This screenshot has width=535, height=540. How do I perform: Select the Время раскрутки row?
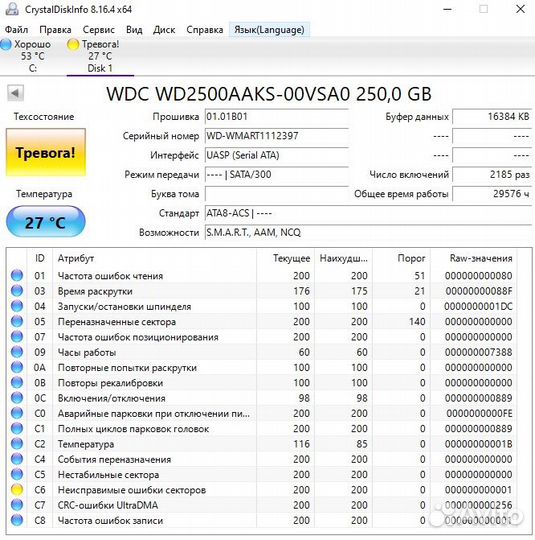coord(262,291)
